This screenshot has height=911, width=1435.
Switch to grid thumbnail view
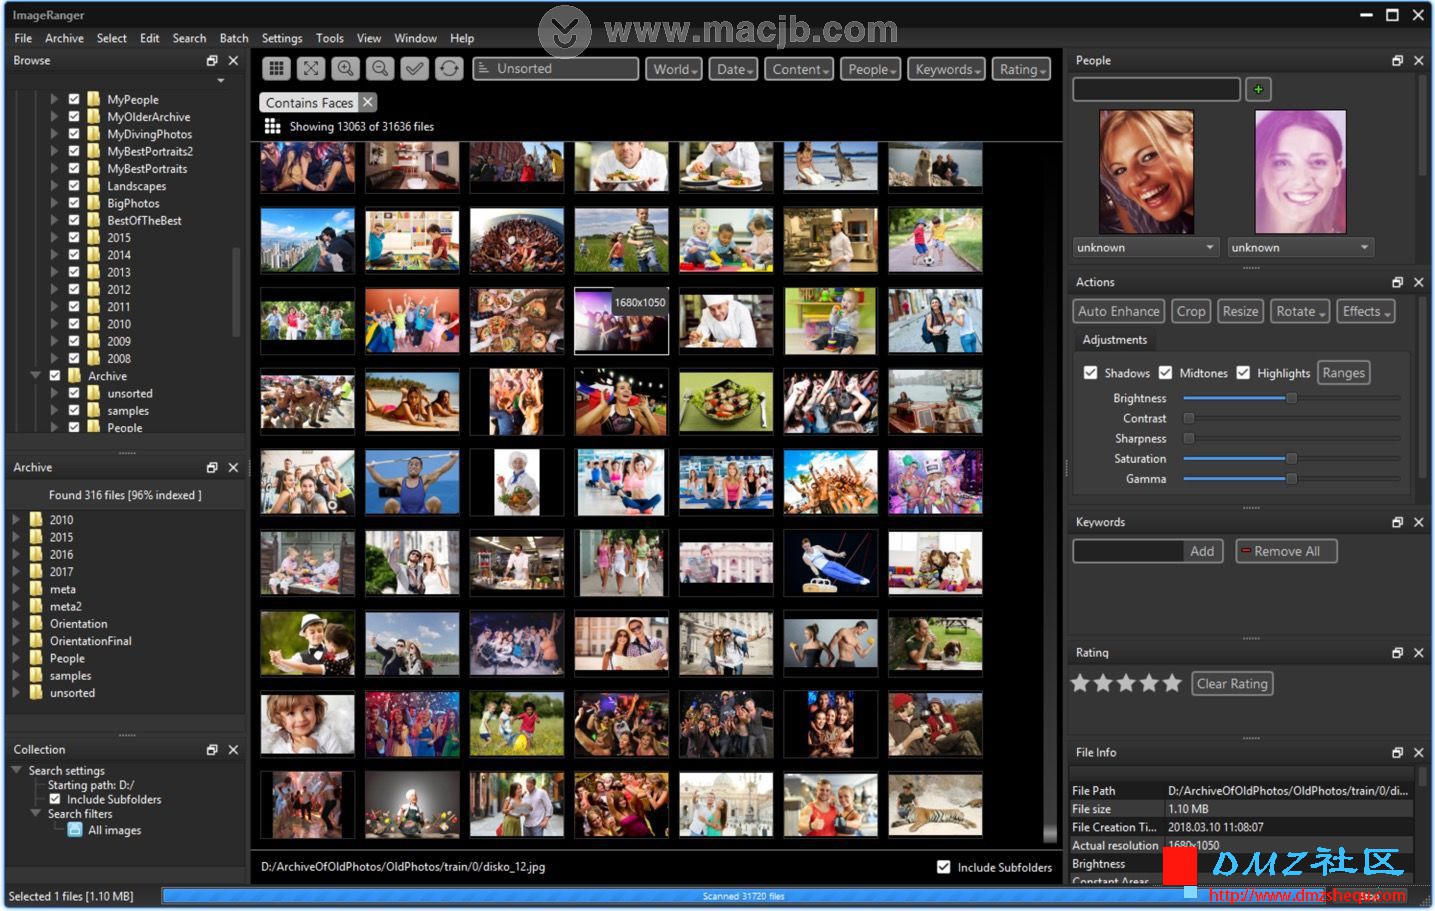(x=277, y=68)
